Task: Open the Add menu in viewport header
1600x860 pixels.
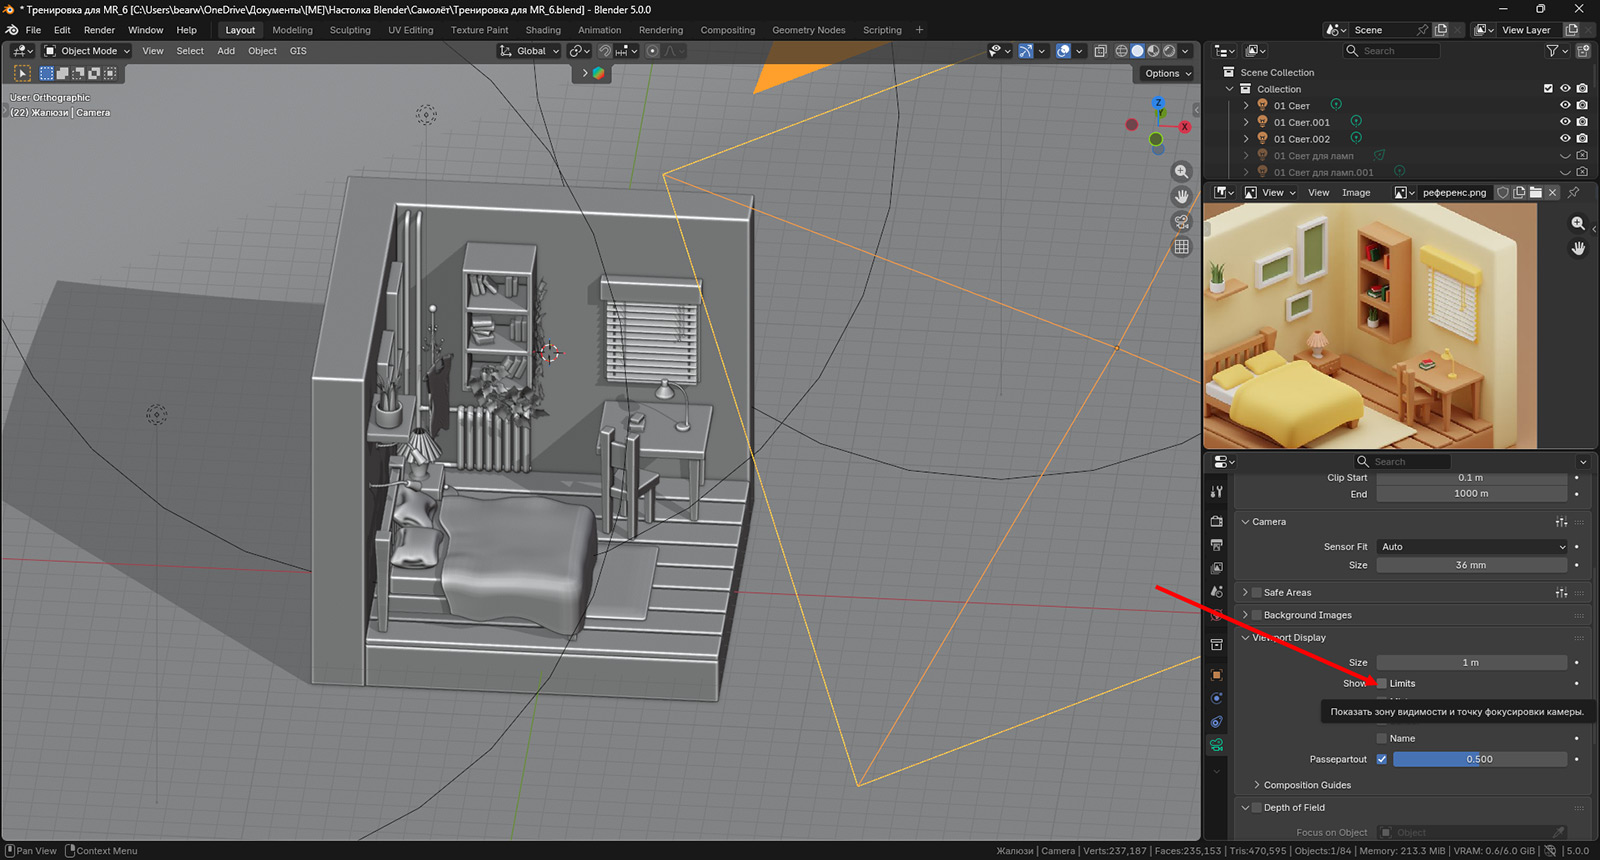Action: [x=226, y=51]
